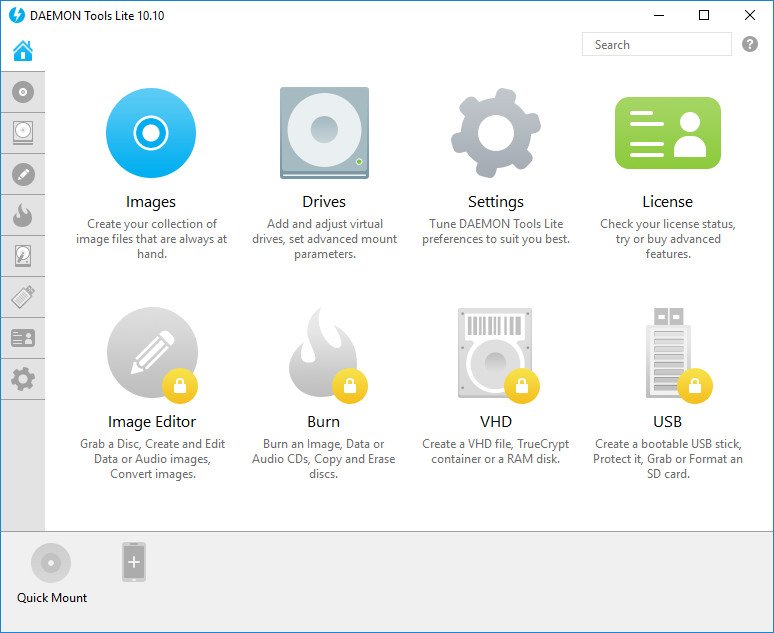Click the lock badge on Burn
Image resolution: width=774 pixels, height=633 pixels.
349,386
